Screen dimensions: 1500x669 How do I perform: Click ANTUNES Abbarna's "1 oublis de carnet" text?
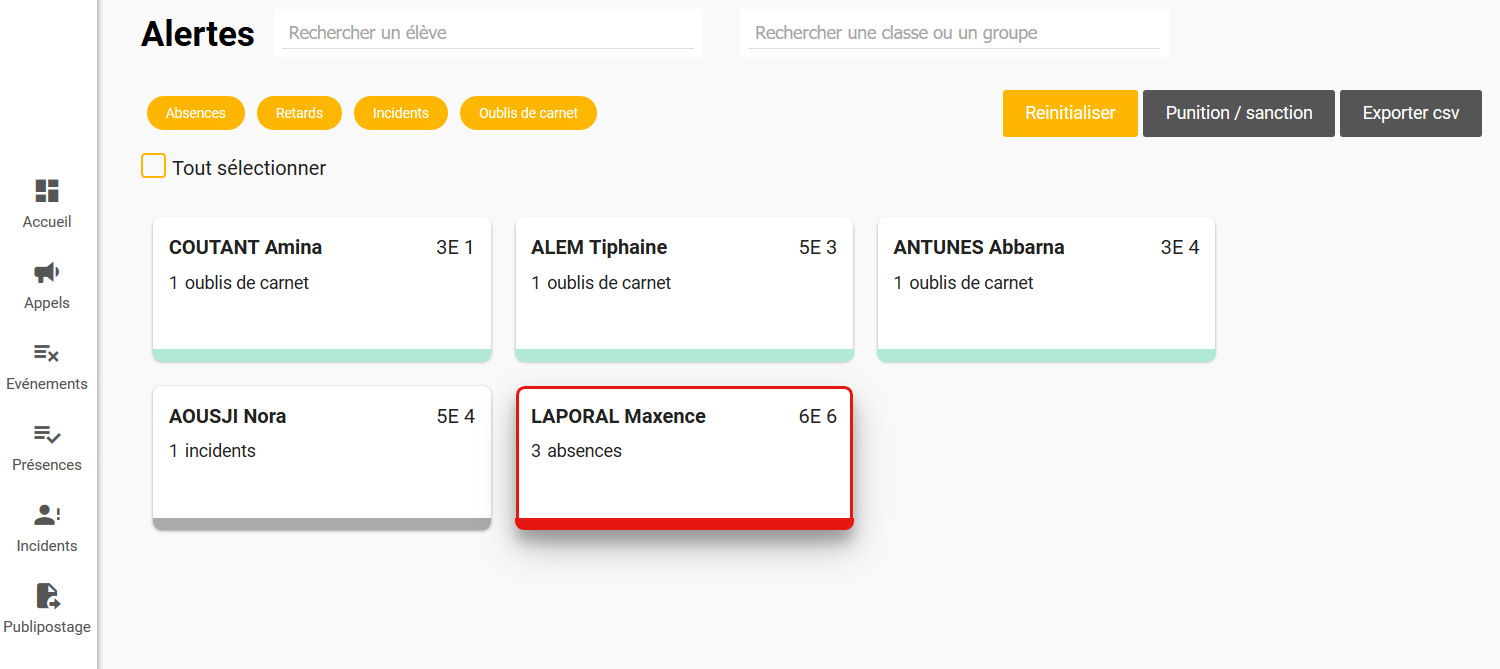click(963, 283)
